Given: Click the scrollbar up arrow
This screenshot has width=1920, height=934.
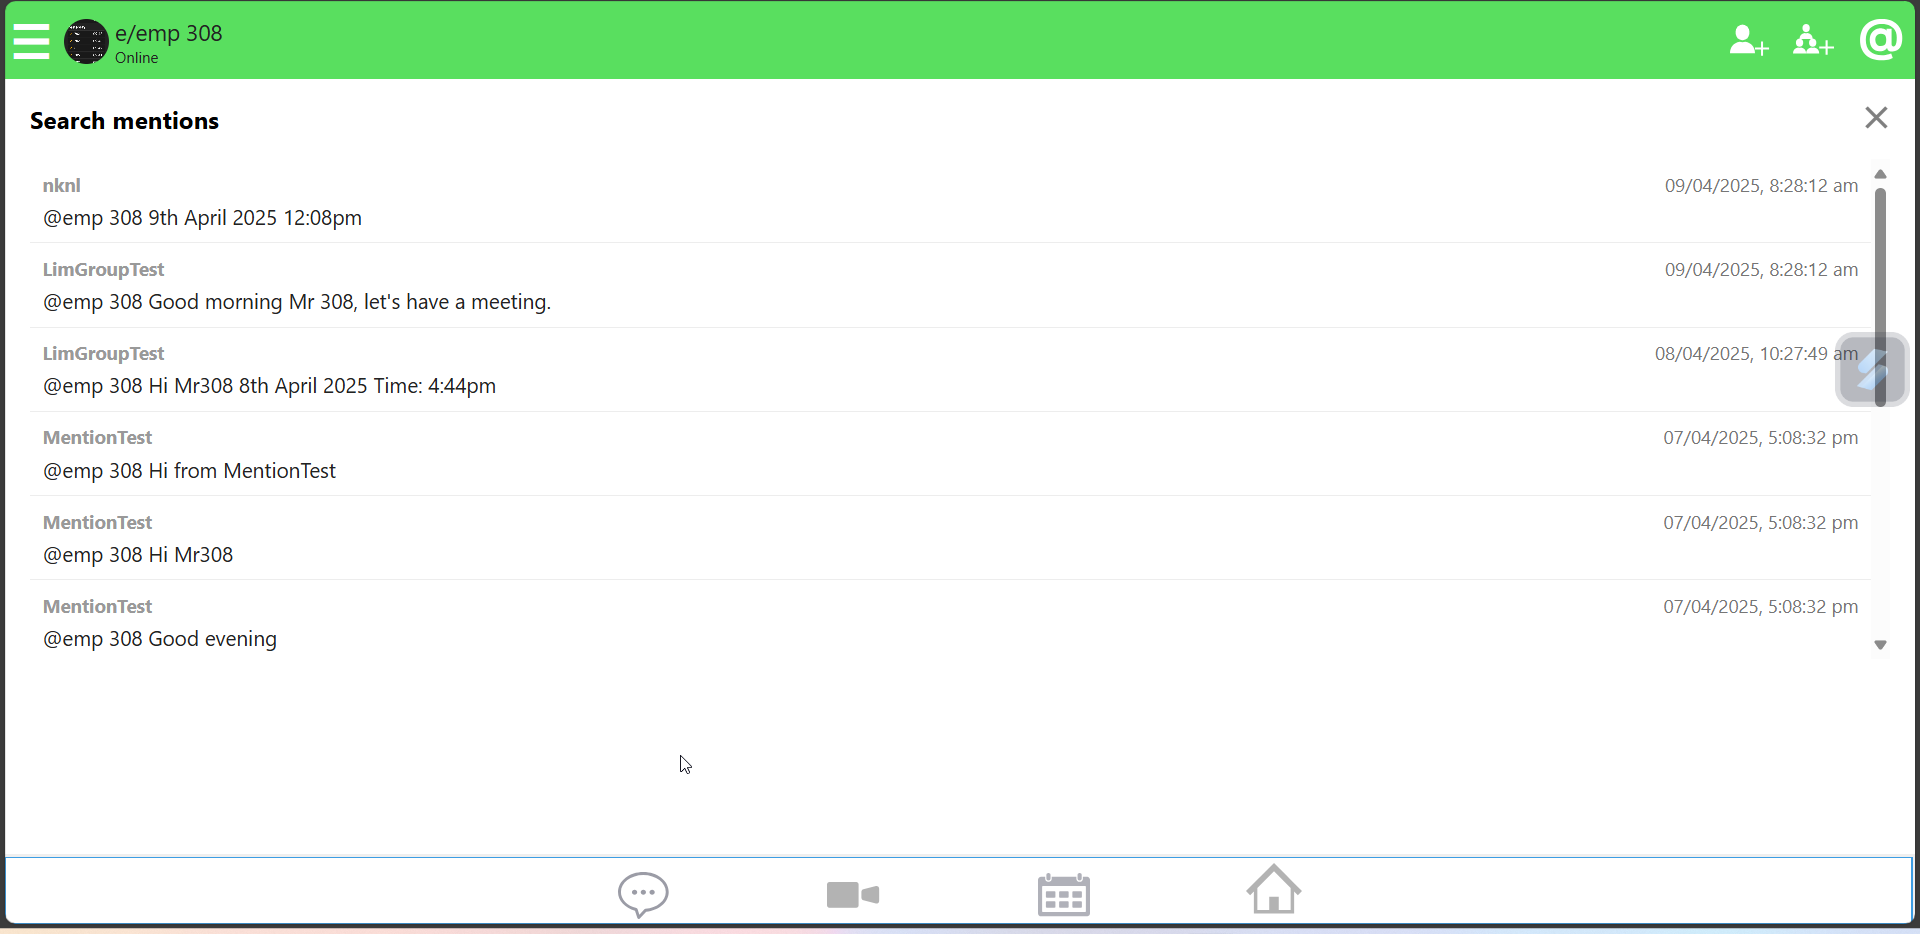Looking at the screenshot, I should (x=1881, y=174).
